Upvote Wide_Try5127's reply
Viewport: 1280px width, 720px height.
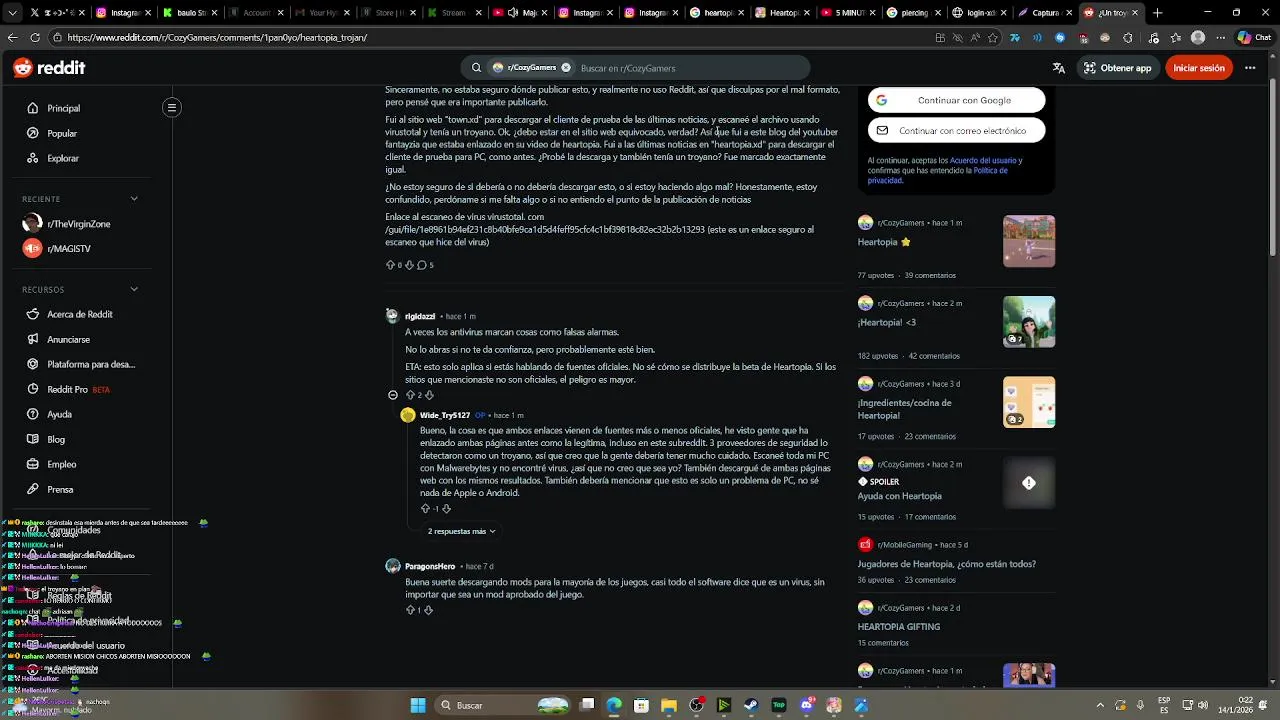click(x=425, y=509)
